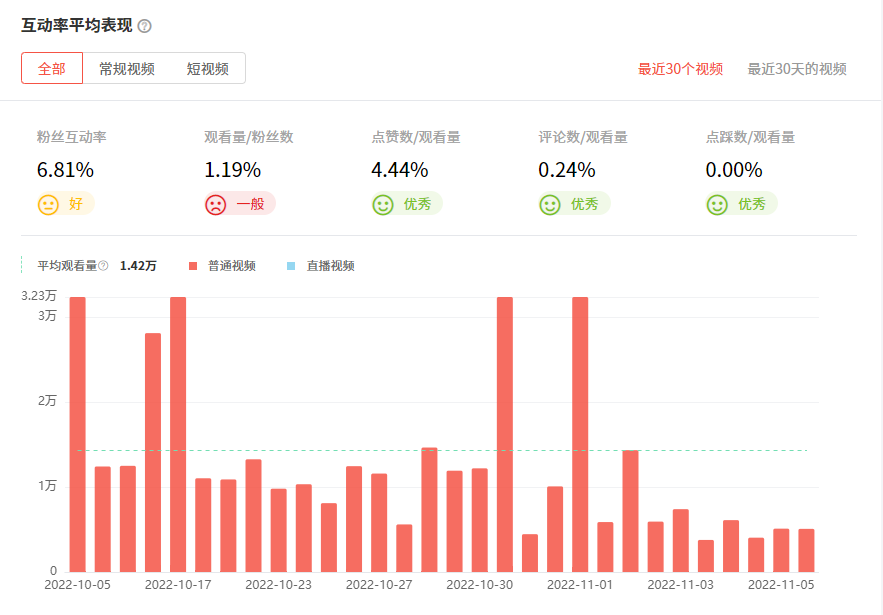Open the 短视频 tab
883x615 pixels.
click(x=208, y=69)
